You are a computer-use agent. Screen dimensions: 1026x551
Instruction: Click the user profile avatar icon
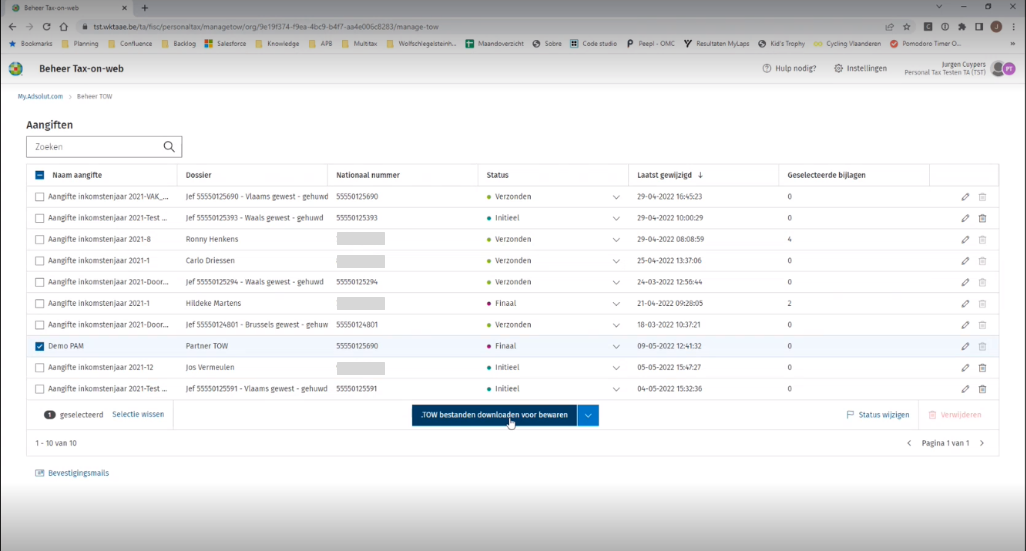1002,69
